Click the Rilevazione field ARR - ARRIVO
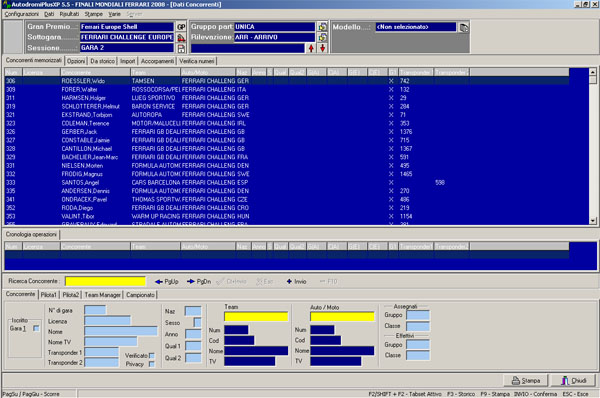The width and height of the screenshot is (600, 398). coord(274,37)
